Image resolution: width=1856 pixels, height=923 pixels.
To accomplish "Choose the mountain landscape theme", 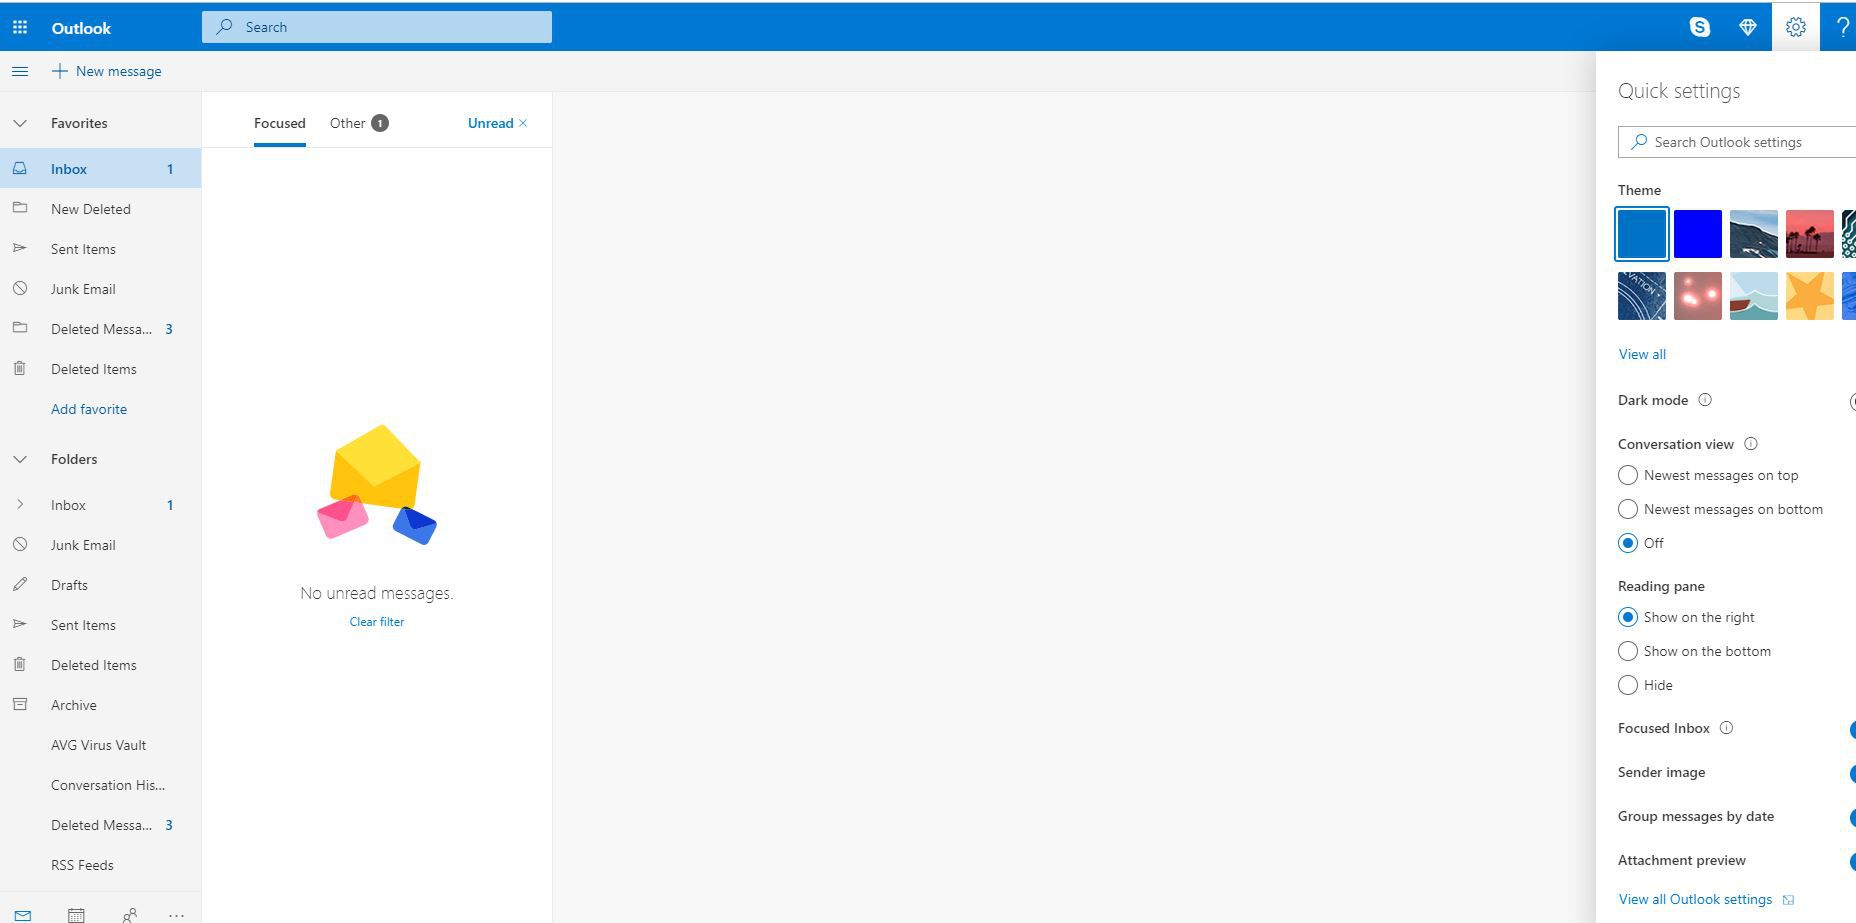I will 1754,234.
